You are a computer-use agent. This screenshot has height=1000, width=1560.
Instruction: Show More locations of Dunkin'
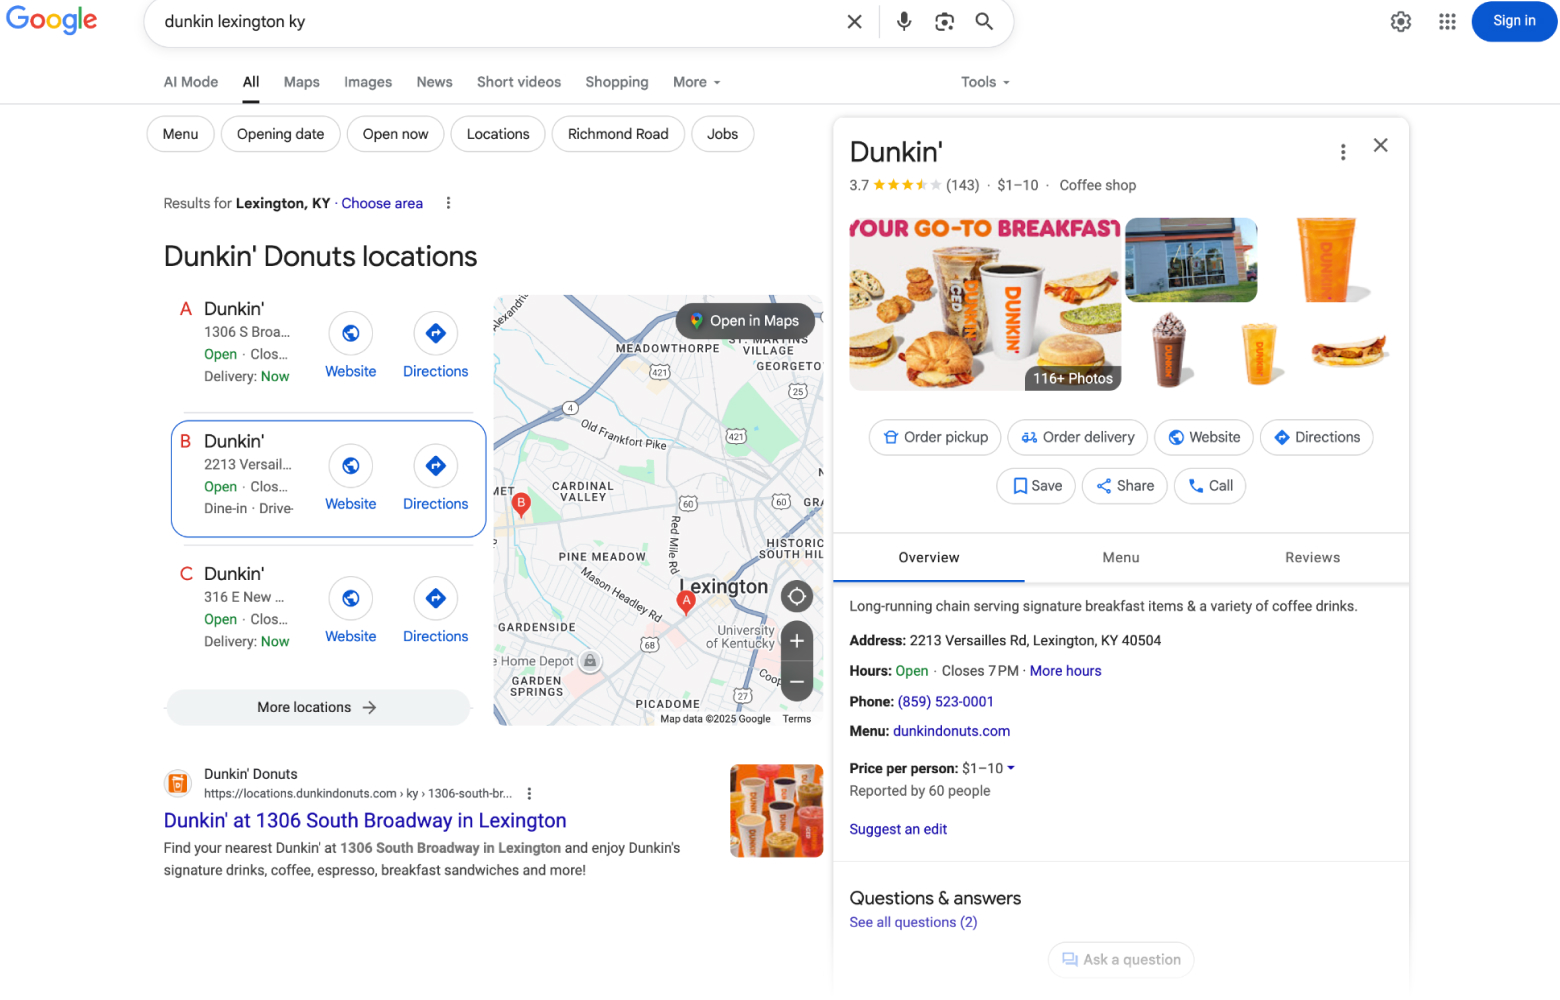pos(318,707)
